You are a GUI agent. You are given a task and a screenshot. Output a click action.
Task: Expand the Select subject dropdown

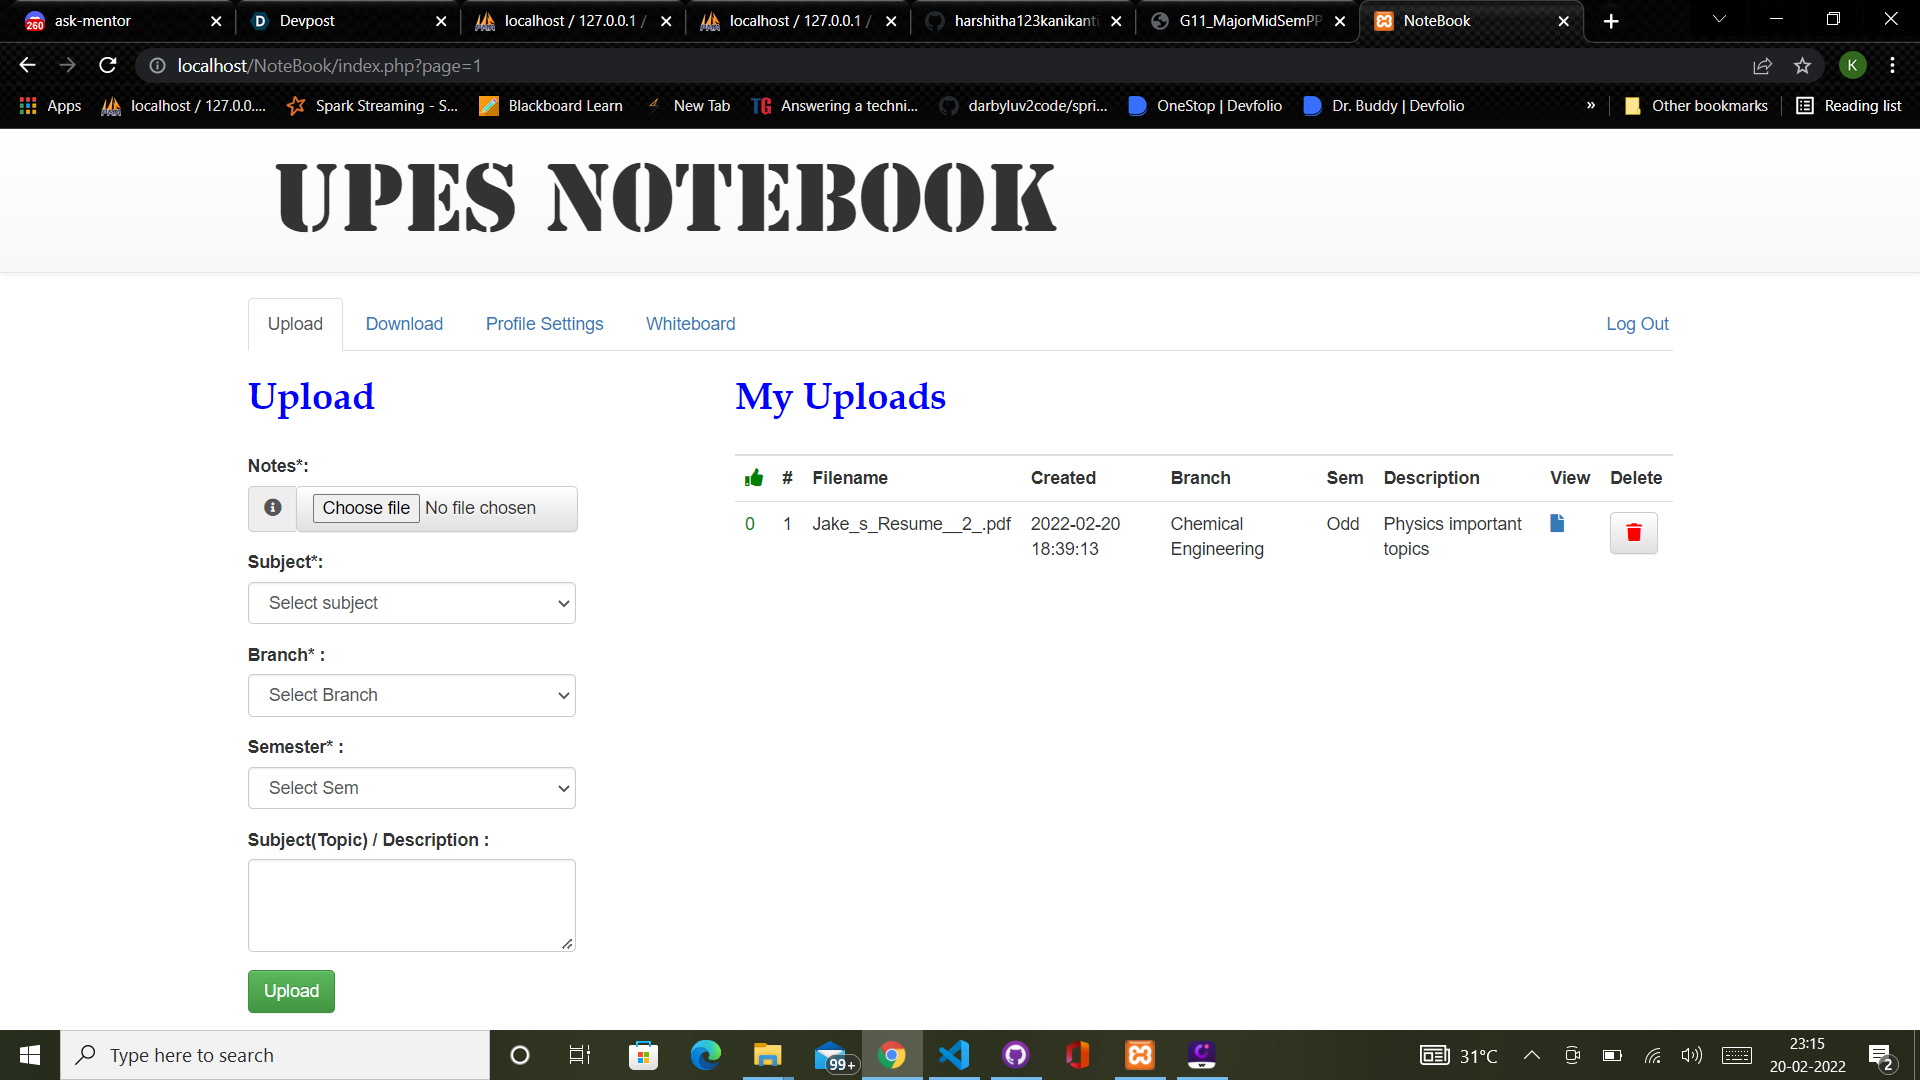[x=412, y=603]
